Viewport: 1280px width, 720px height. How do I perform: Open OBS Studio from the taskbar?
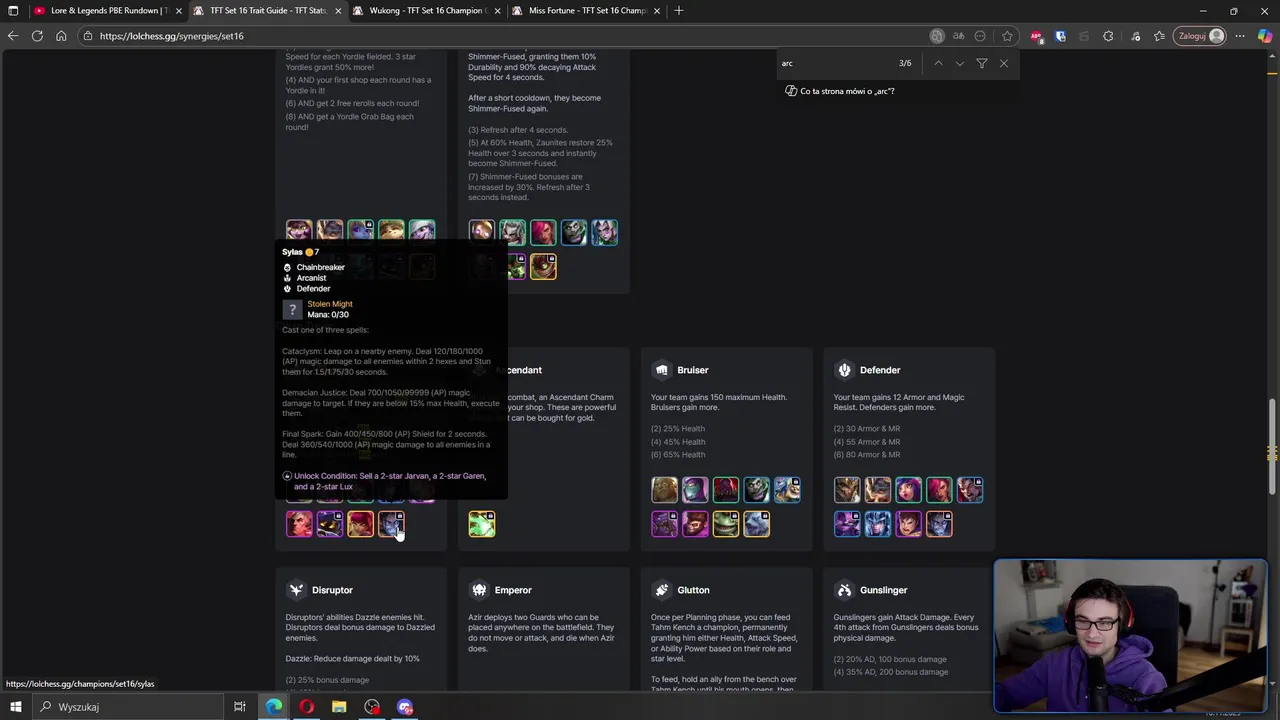pyautogui.click(x=372, y=707)
